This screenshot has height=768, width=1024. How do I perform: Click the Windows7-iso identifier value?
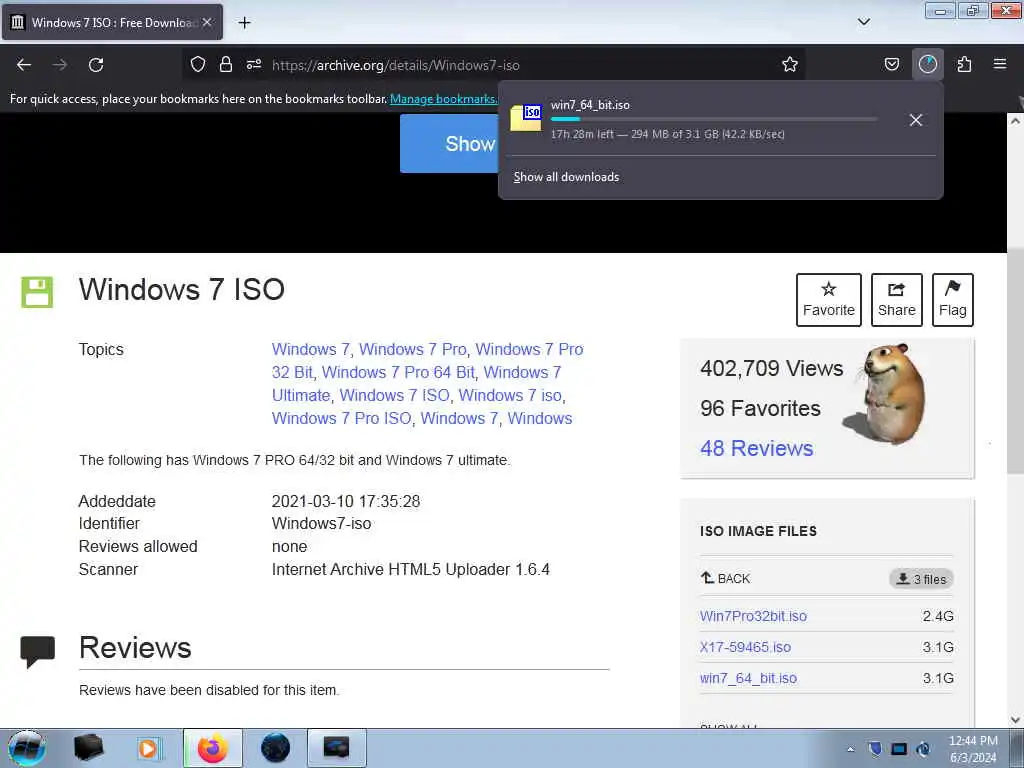pos(321,524)
